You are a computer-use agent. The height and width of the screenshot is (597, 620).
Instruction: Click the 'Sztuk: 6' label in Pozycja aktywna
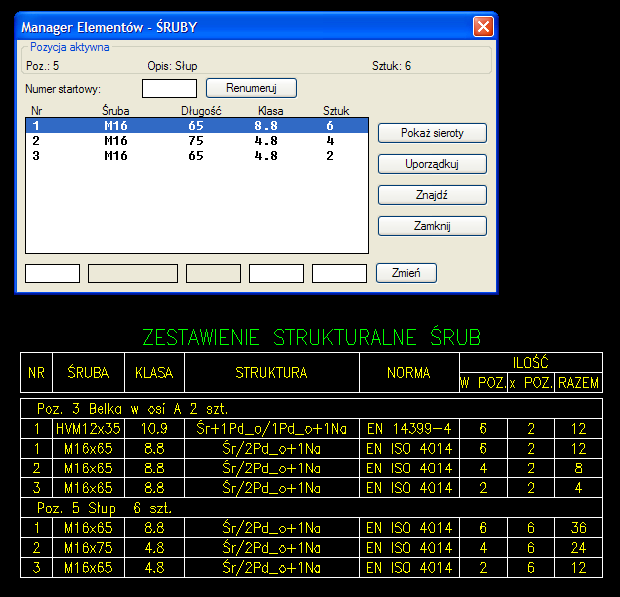point(391,66)
